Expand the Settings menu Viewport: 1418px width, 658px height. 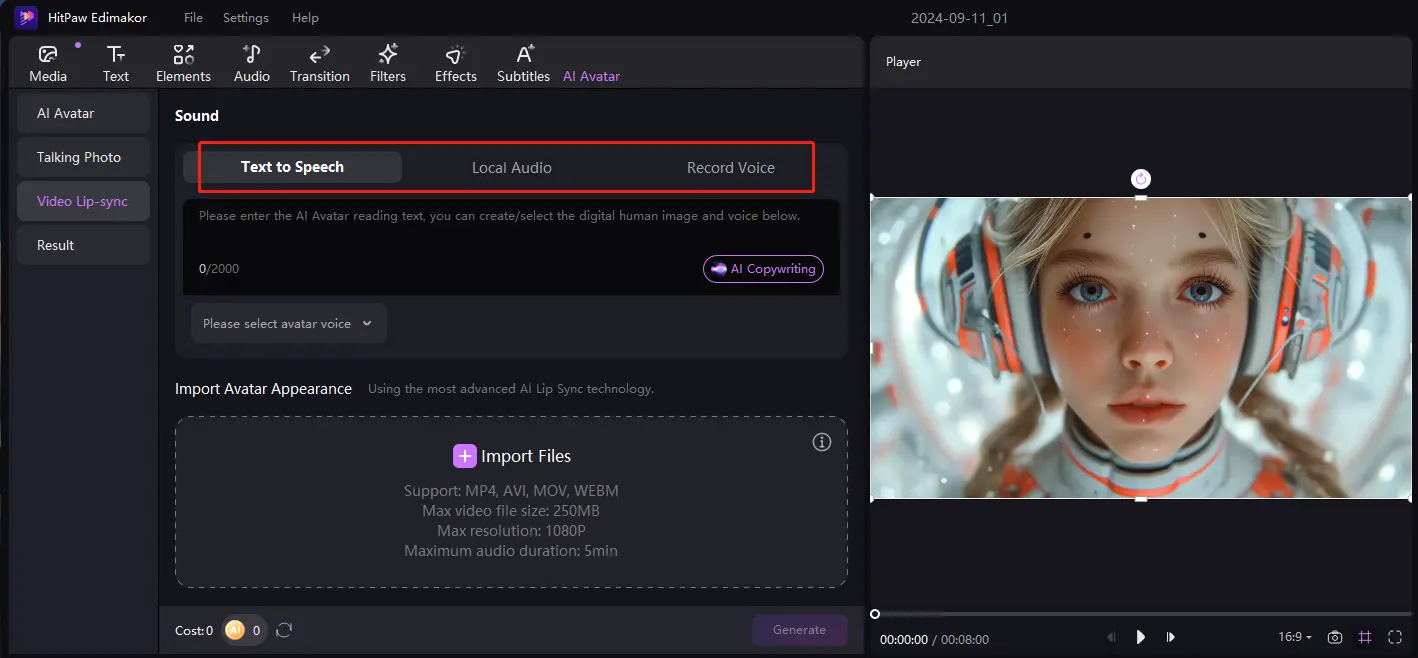coord(245,17)
